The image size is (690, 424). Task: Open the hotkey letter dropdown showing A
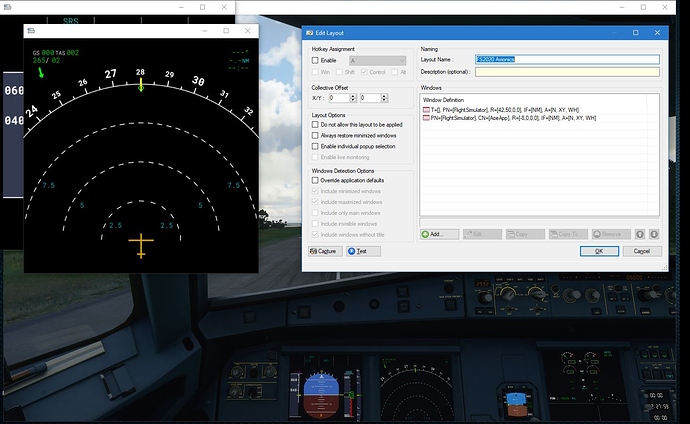click(x=378, y=61)
